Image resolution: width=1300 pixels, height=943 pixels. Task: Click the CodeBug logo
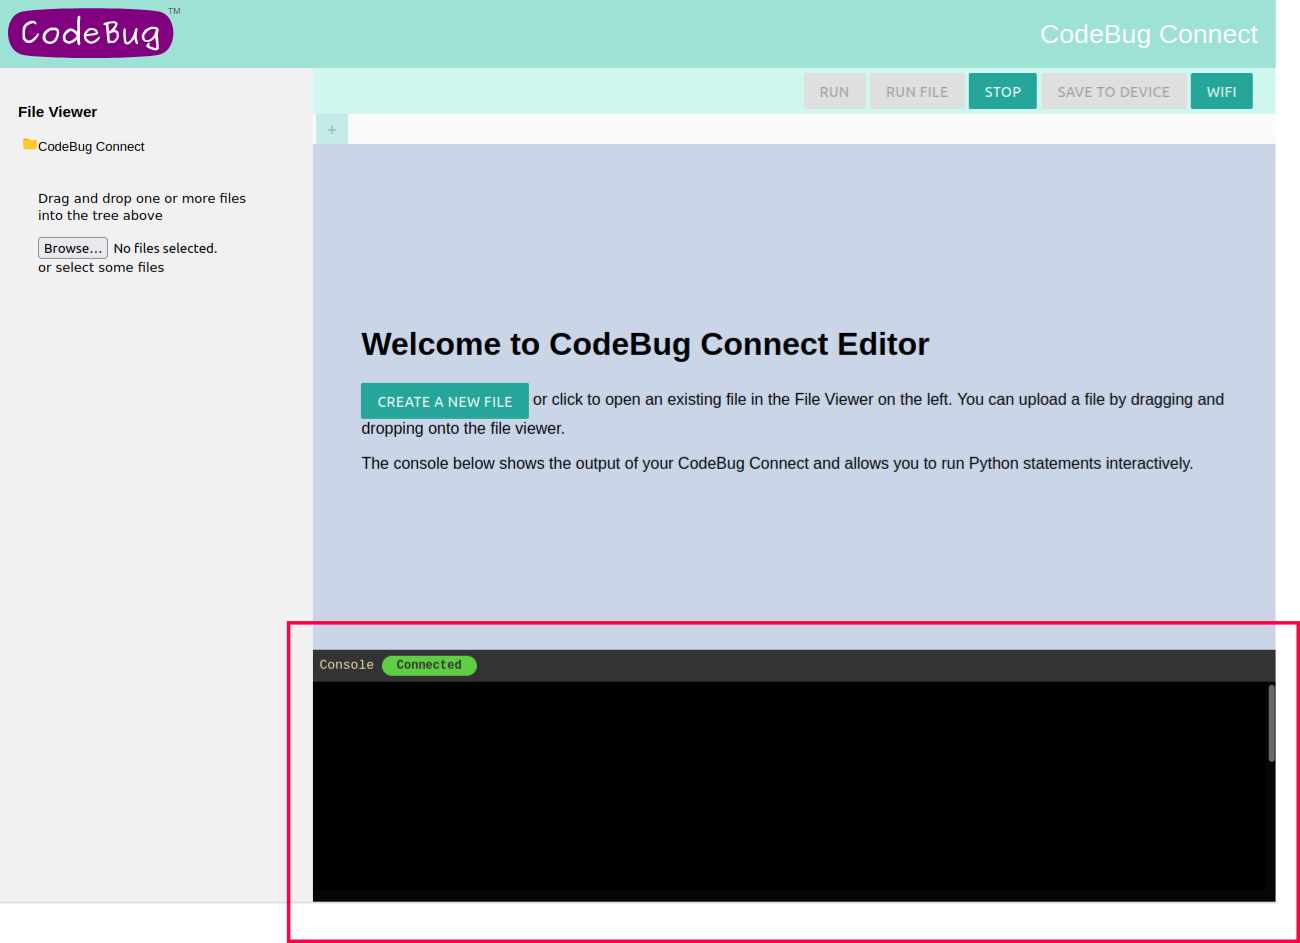coord(91,32)
